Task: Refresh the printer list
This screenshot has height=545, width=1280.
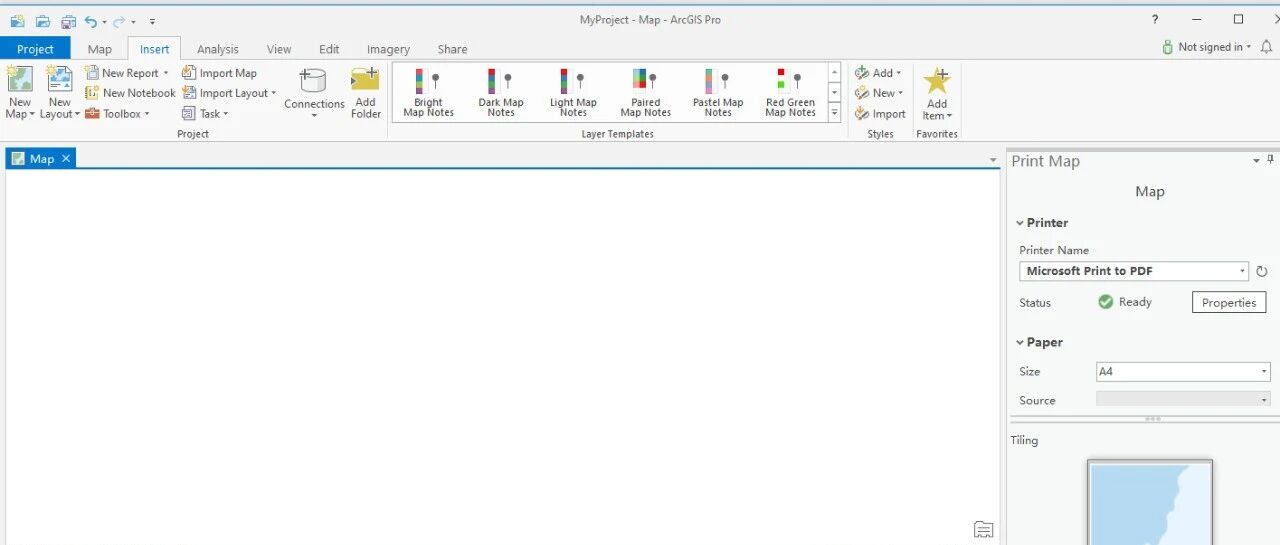Action: click(1262, 271)
